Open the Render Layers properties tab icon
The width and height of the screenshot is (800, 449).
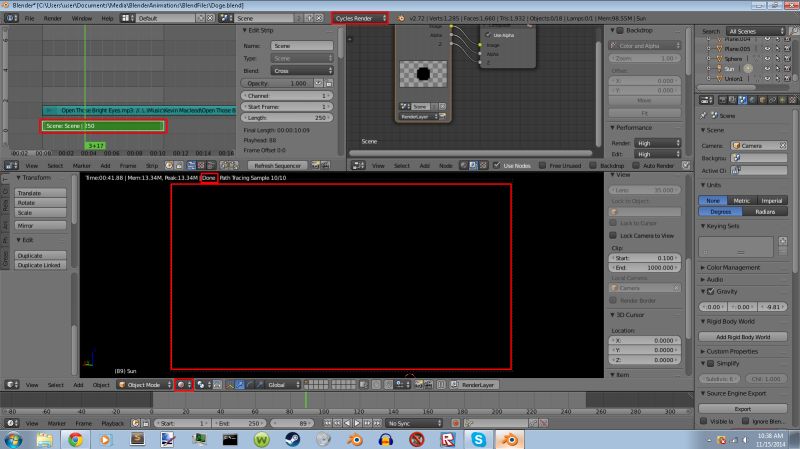pyautogui.click(x=732, y=100)
